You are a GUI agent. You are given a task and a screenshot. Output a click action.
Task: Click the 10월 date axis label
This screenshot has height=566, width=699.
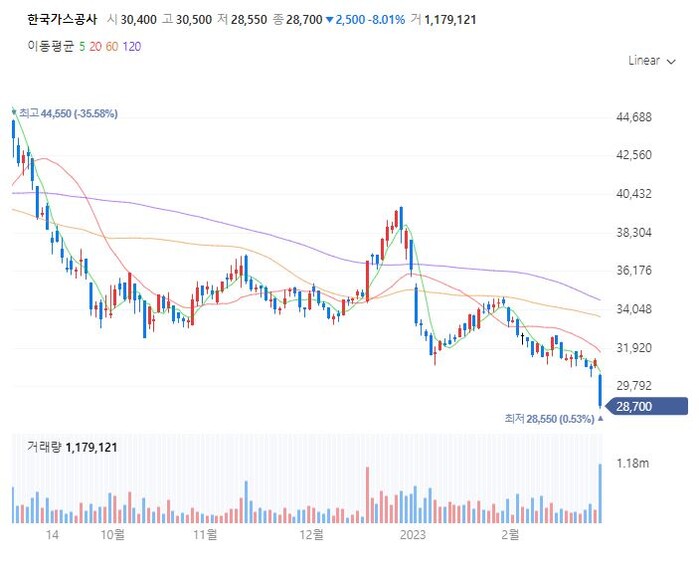pos(112,535)
